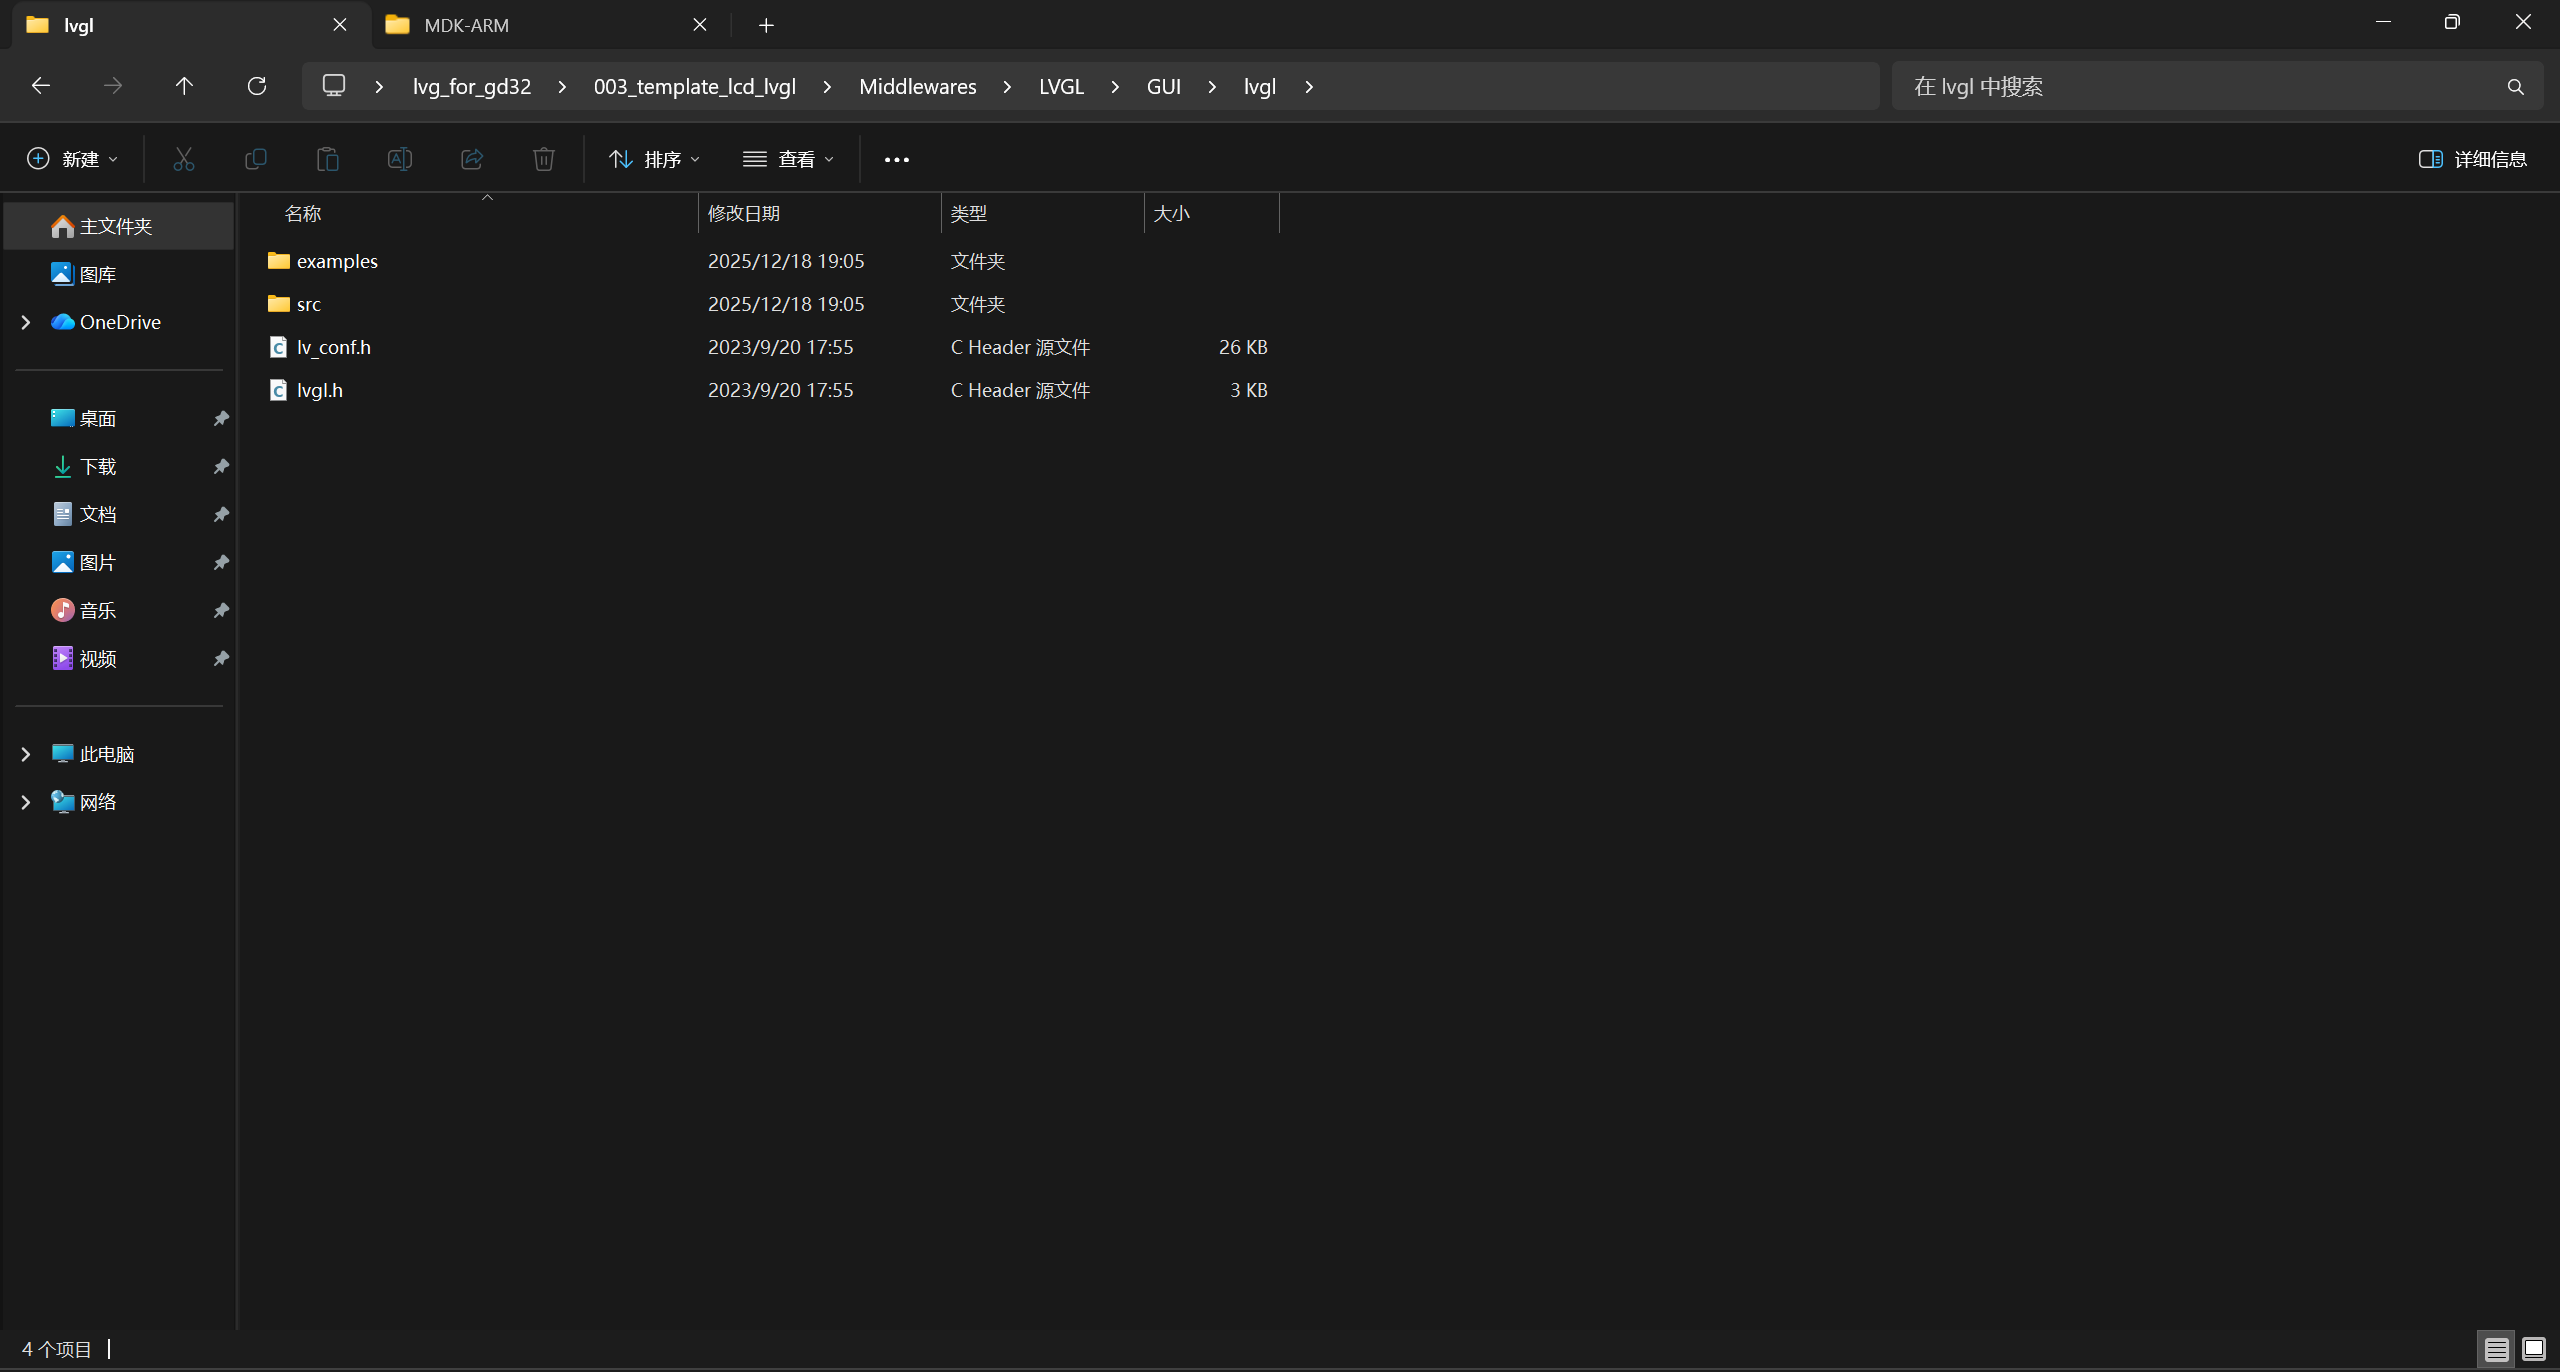
Task: Click the PC monitor icon in address bar
Action: (334, 86)
